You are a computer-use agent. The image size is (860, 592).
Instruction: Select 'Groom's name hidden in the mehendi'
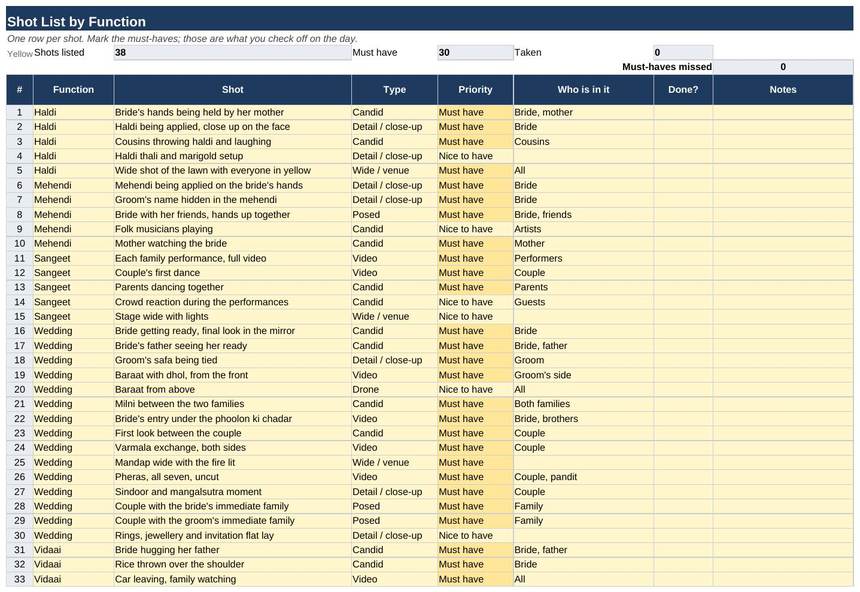tap(233, 200)
